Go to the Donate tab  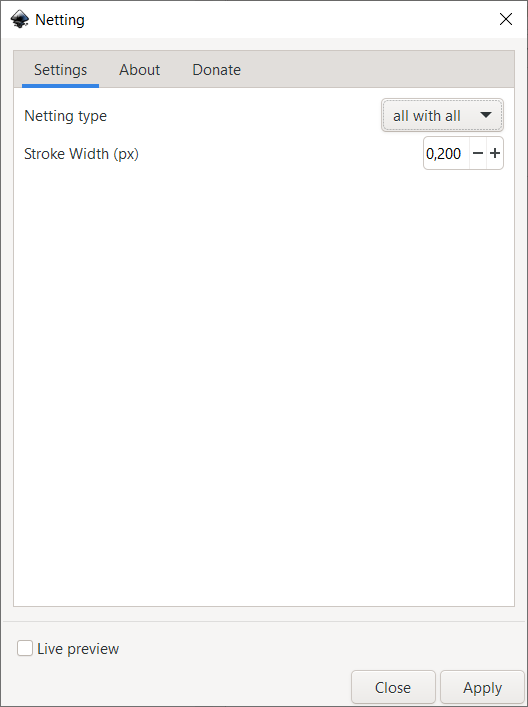(216, 70)
